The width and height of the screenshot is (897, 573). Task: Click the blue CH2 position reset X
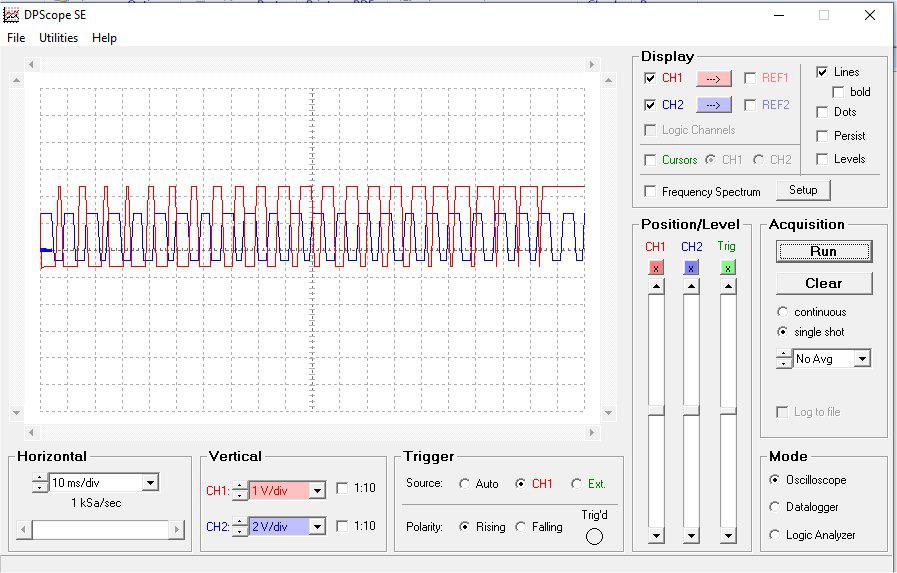pyautogui.click(x=691, y=267)
